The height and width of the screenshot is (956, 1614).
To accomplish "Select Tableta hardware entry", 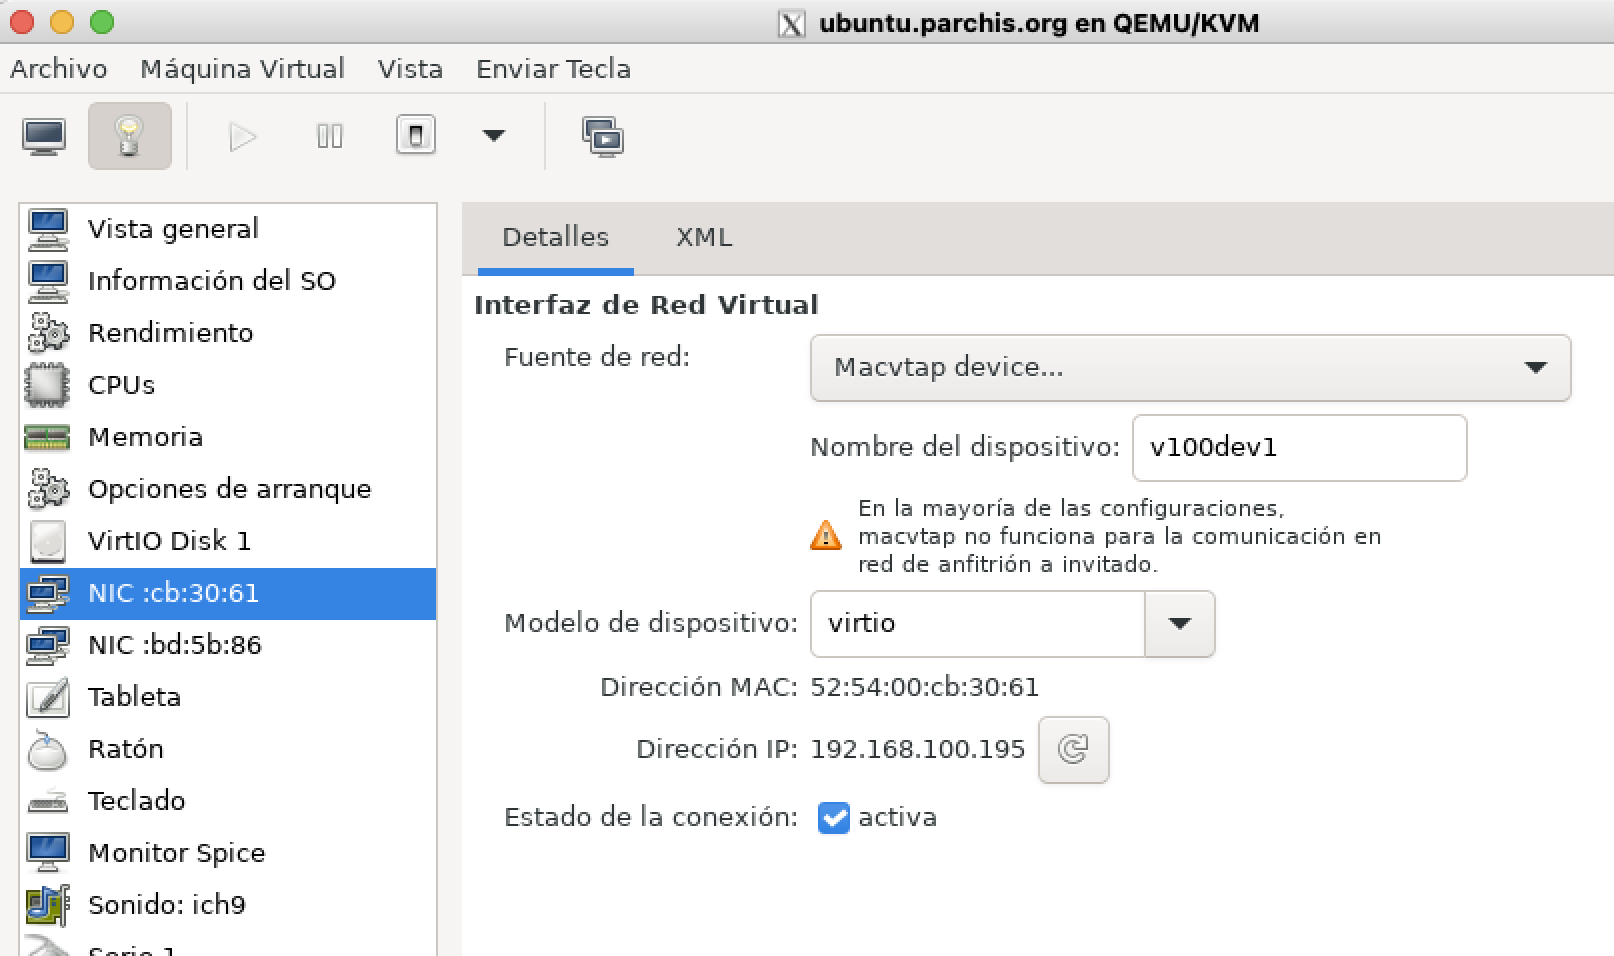I will coord(228,697).
